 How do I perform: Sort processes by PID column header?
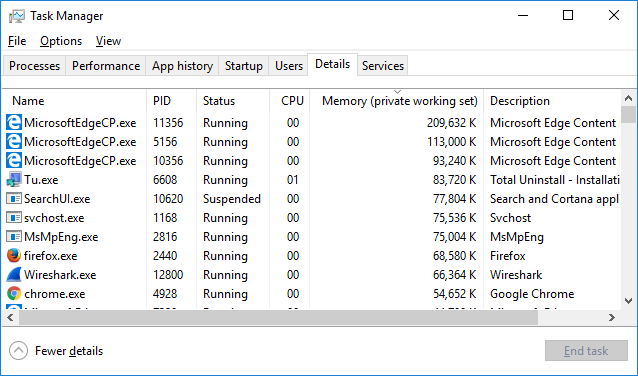[x=171, y=101]
